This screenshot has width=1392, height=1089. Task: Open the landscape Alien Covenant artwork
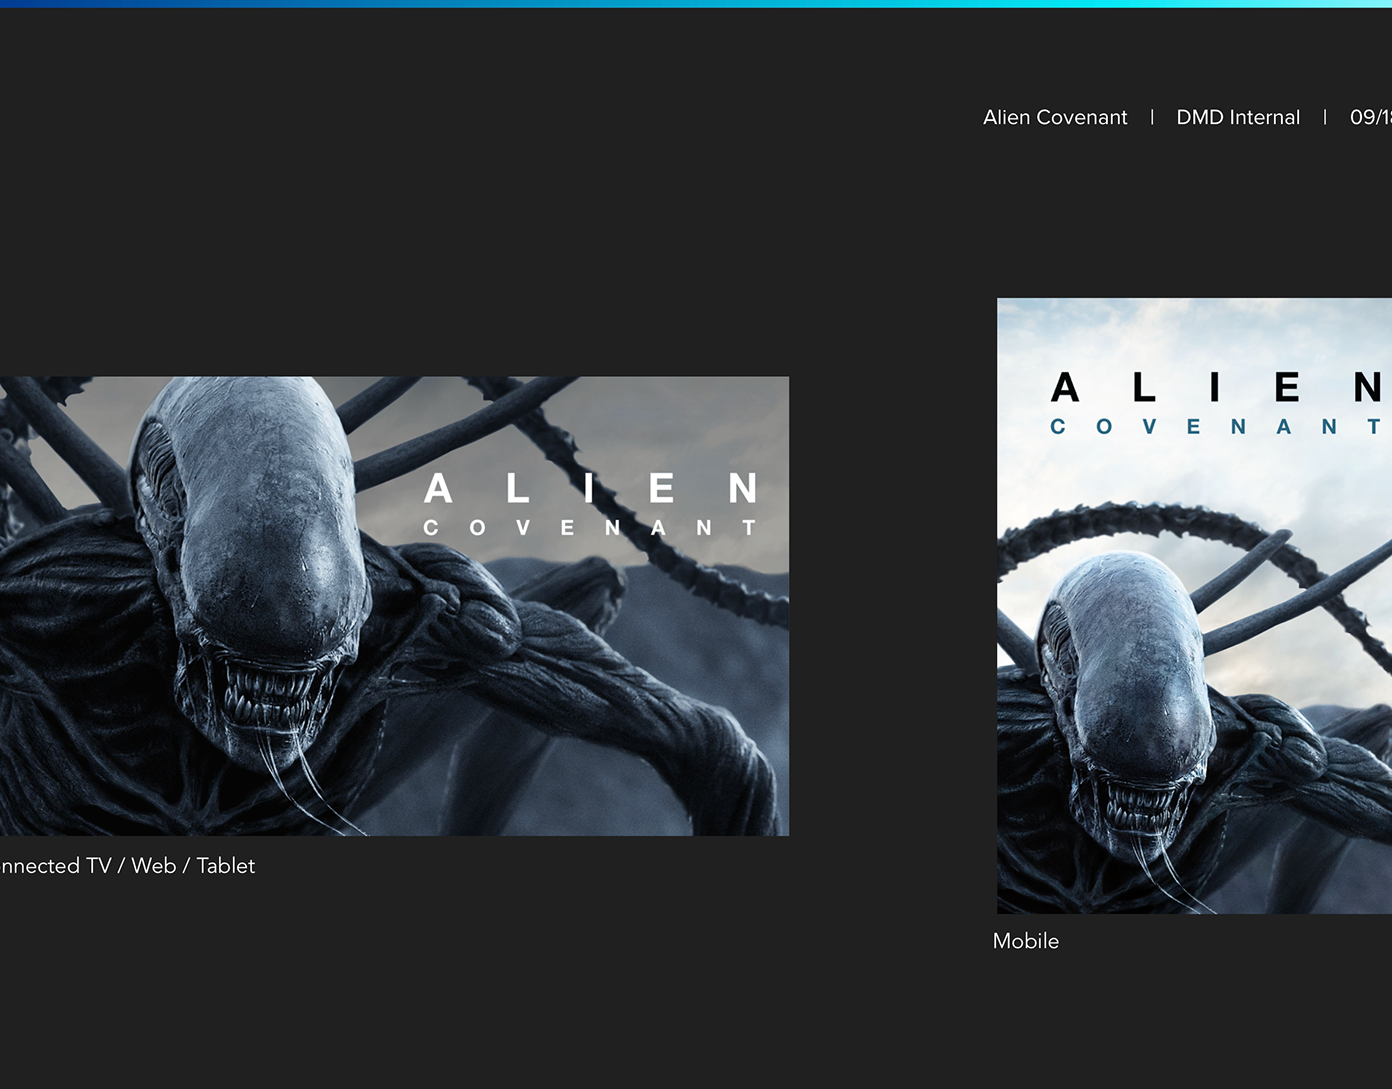[x=394, y=606]
